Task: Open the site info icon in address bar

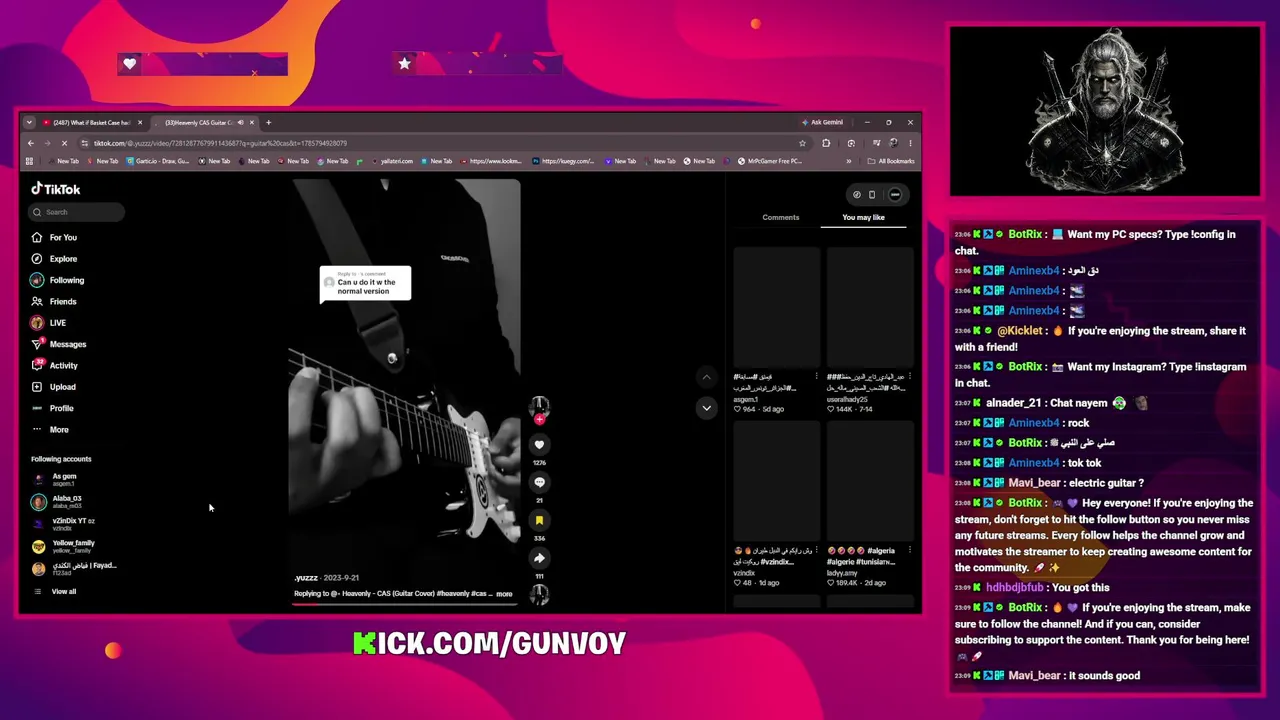Action: (x=85, y=143)
